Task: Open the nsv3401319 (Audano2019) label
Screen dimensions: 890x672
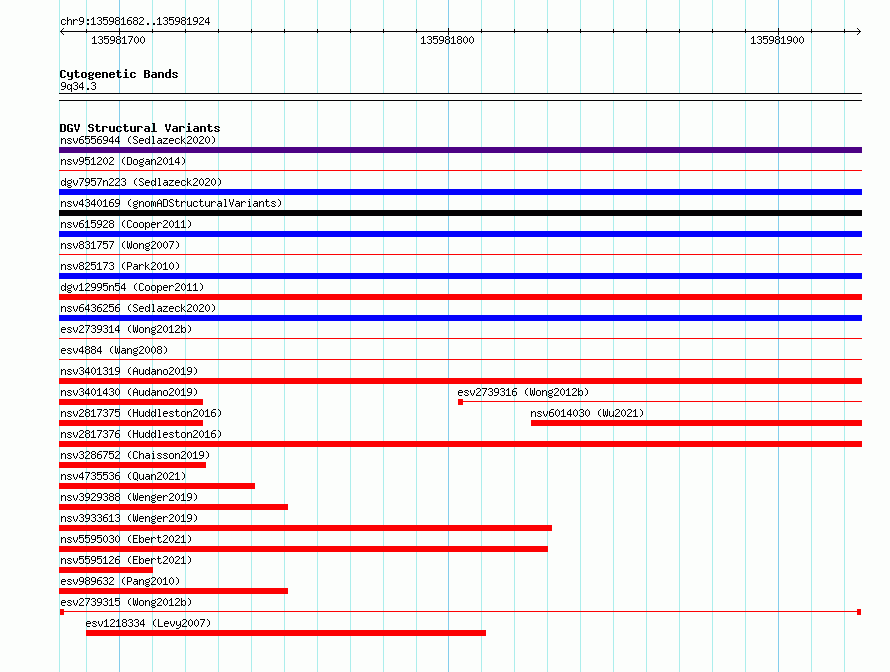Action: [129, 371]
